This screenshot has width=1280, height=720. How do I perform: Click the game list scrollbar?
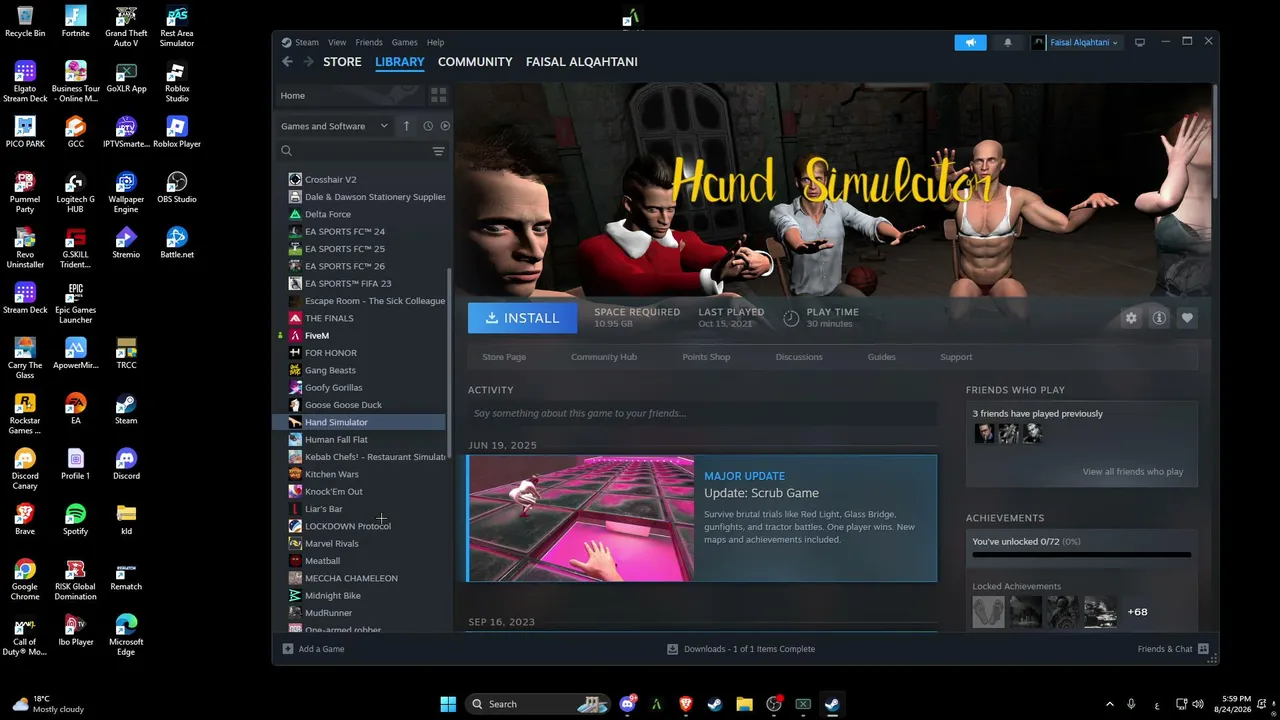click(449, 363)
